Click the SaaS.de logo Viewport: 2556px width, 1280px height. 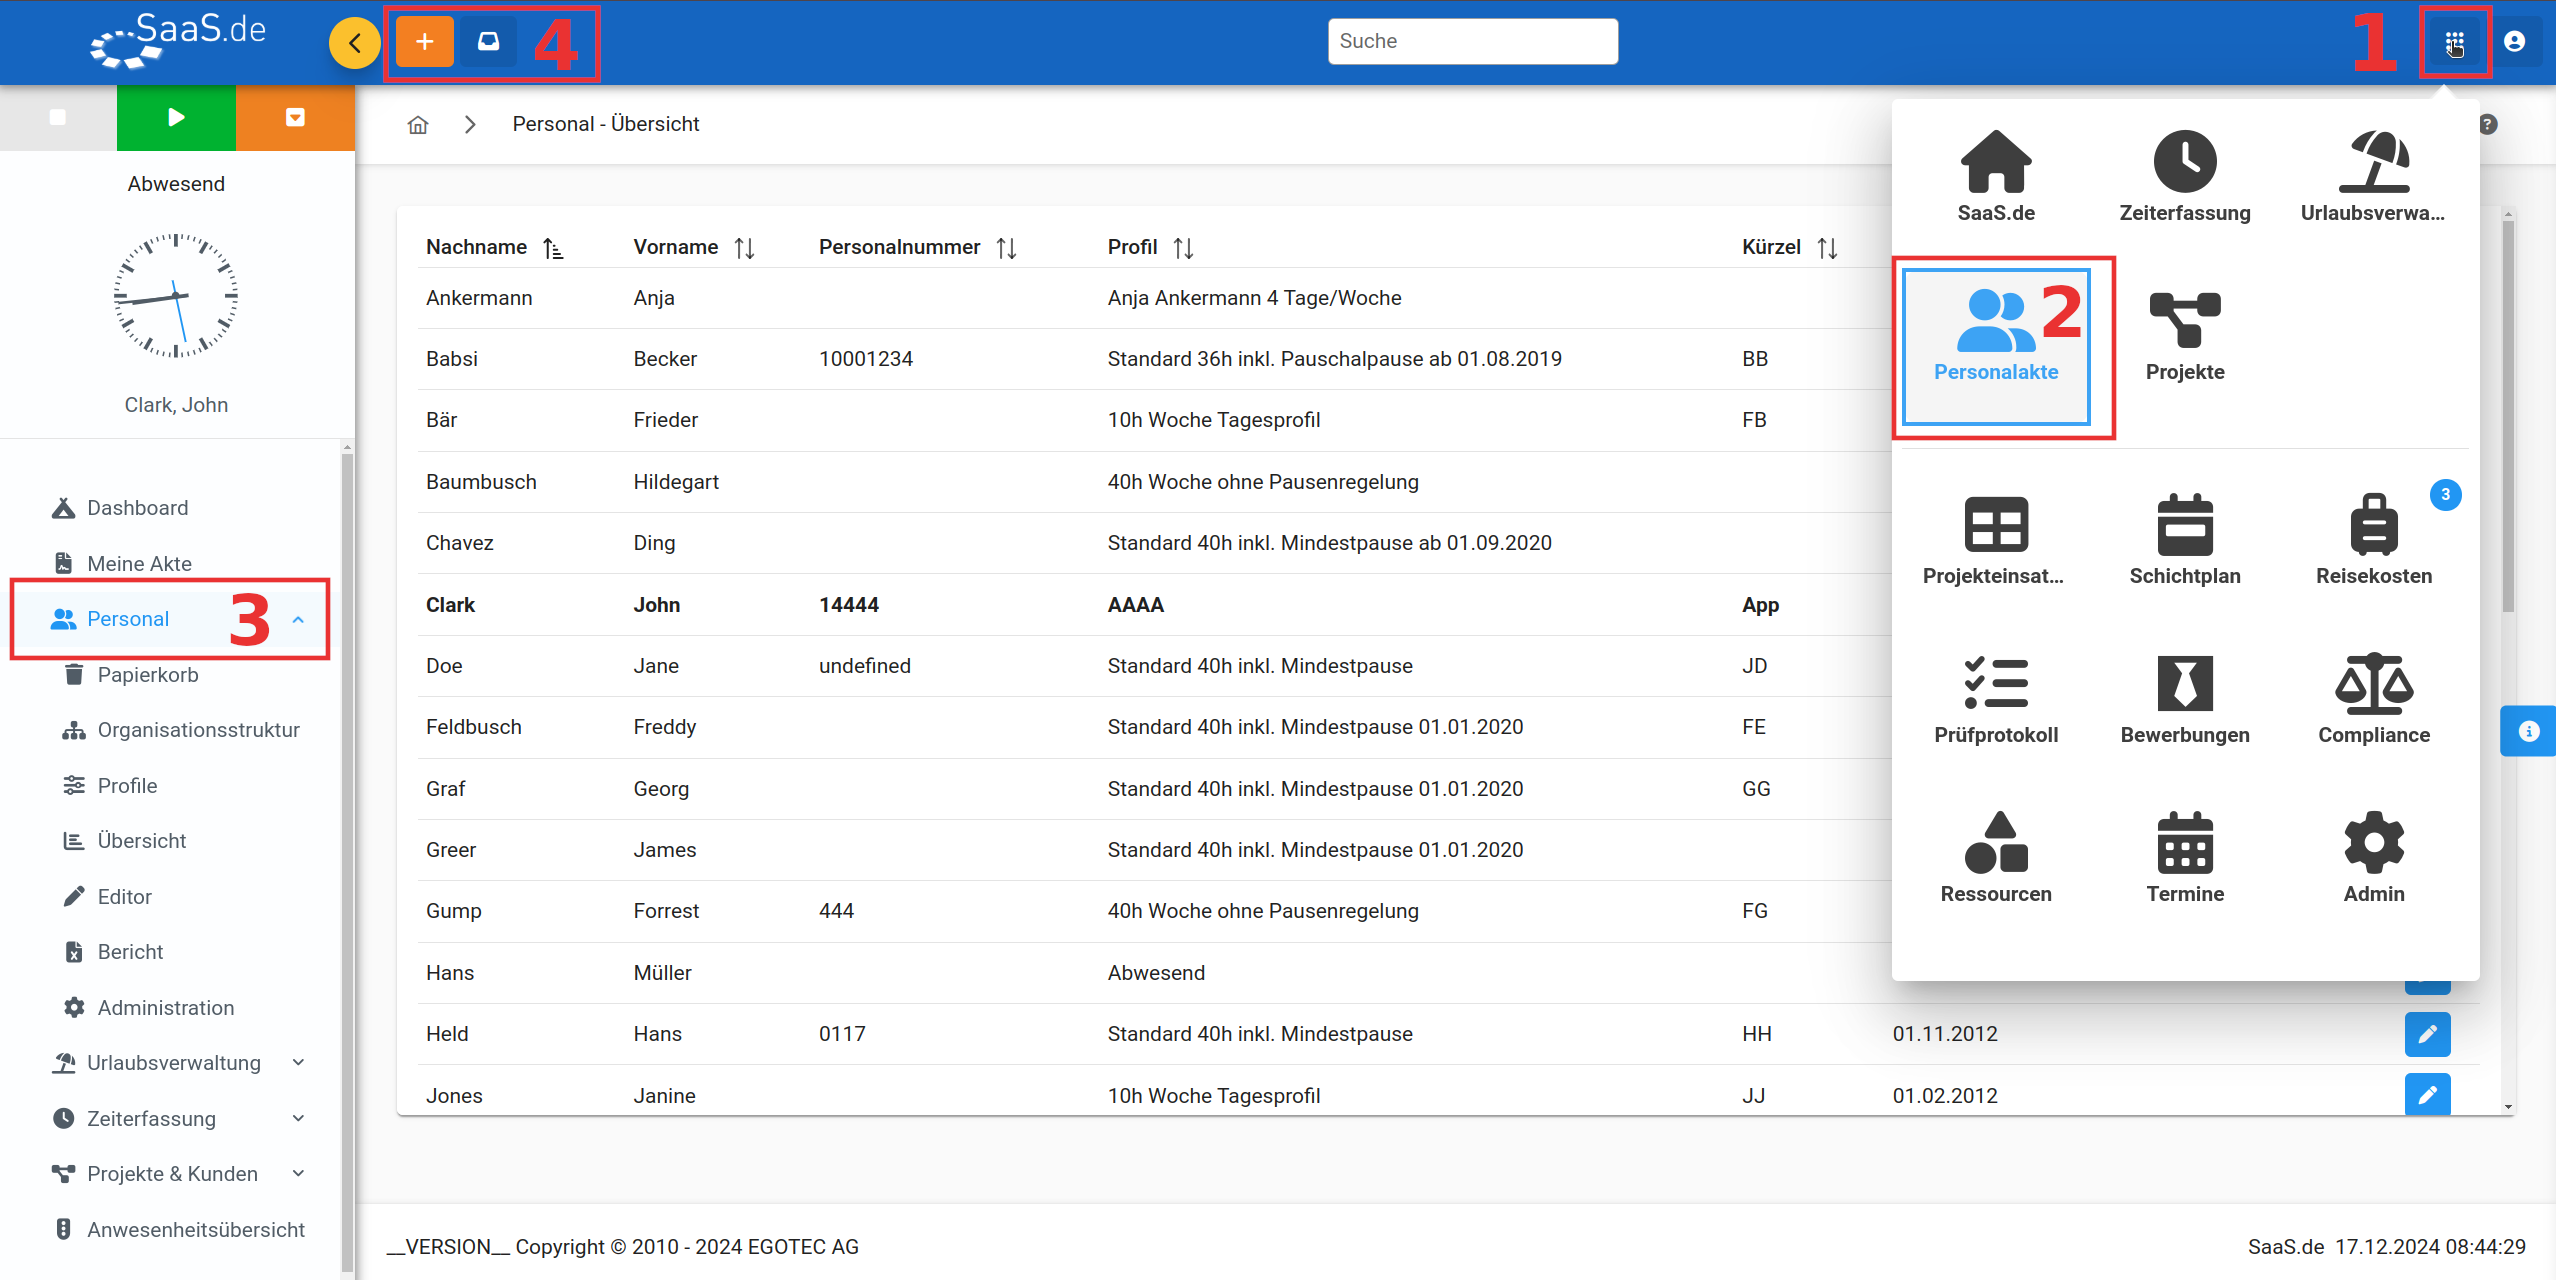(178, 40)
